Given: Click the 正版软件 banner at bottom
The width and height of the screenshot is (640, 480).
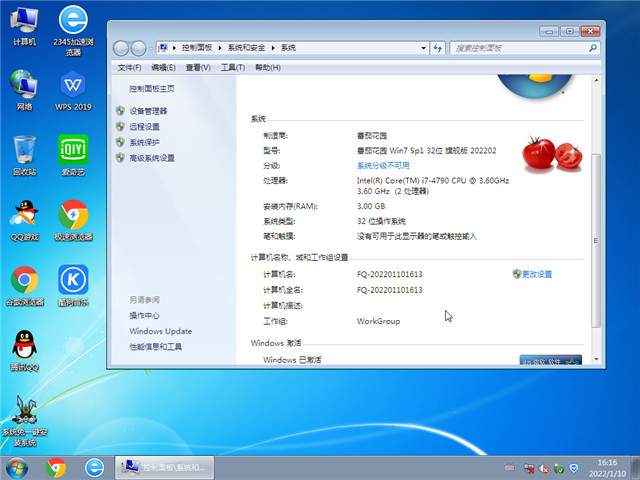Looking at the screenshot, I should tap(551, 360).
